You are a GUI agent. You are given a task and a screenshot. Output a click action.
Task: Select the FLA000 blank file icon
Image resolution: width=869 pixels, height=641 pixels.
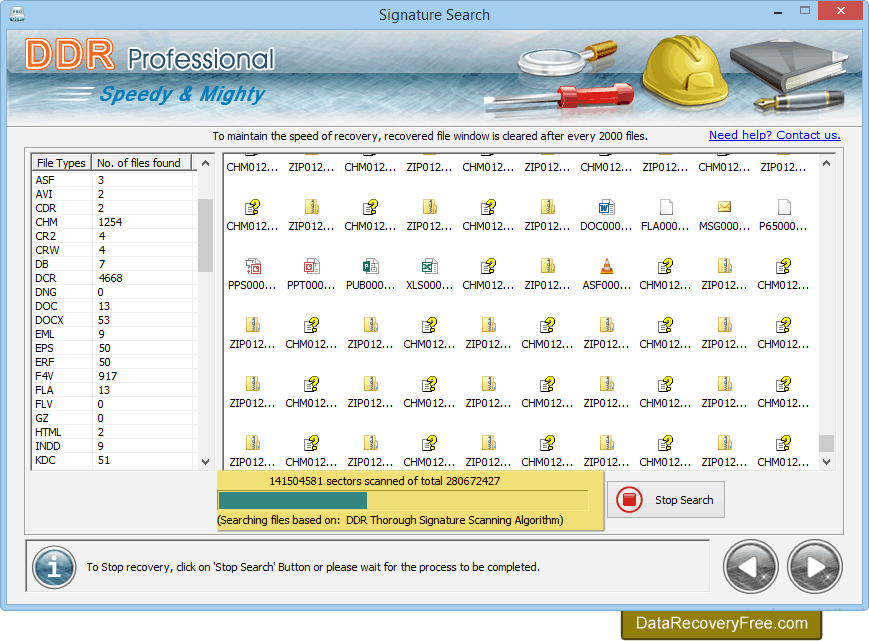click(666, 207)
